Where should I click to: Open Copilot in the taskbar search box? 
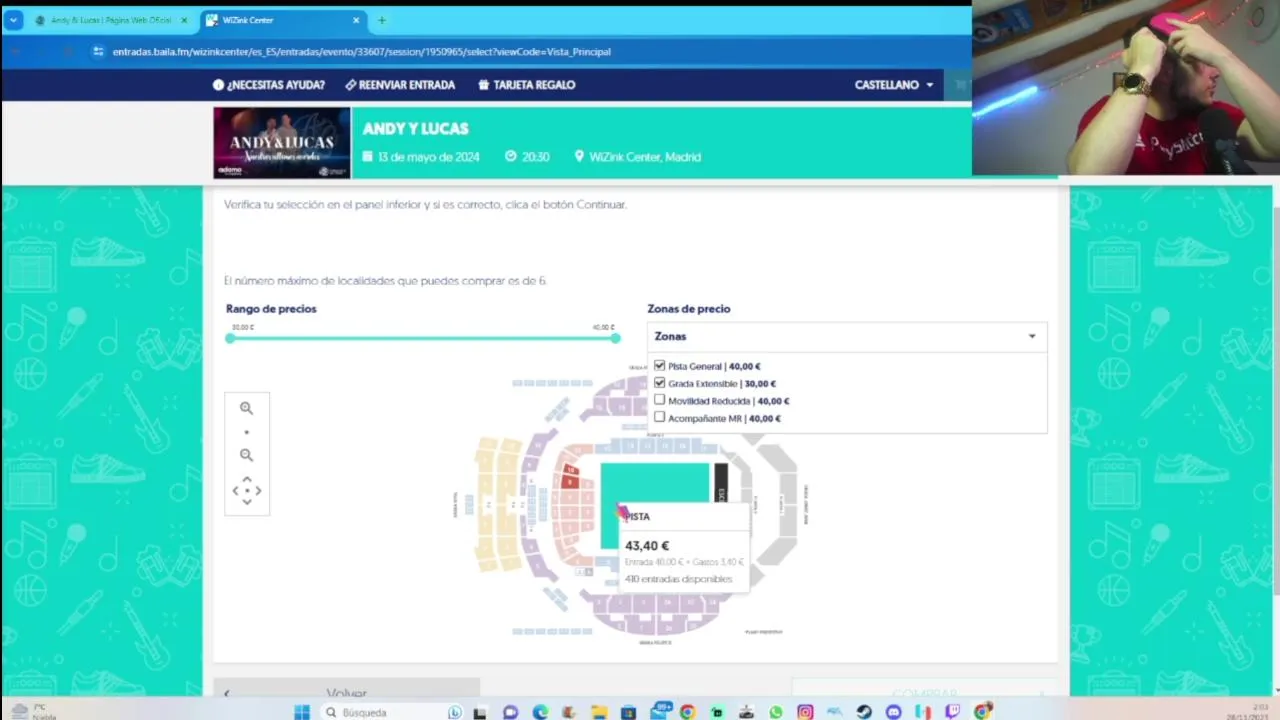pos(455,712)
